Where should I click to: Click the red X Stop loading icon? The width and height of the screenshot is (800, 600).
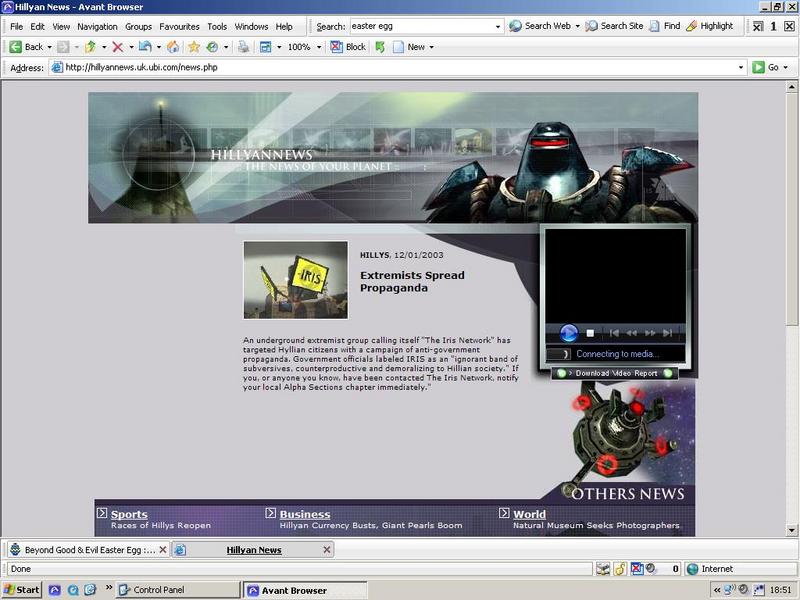(118, 47)
